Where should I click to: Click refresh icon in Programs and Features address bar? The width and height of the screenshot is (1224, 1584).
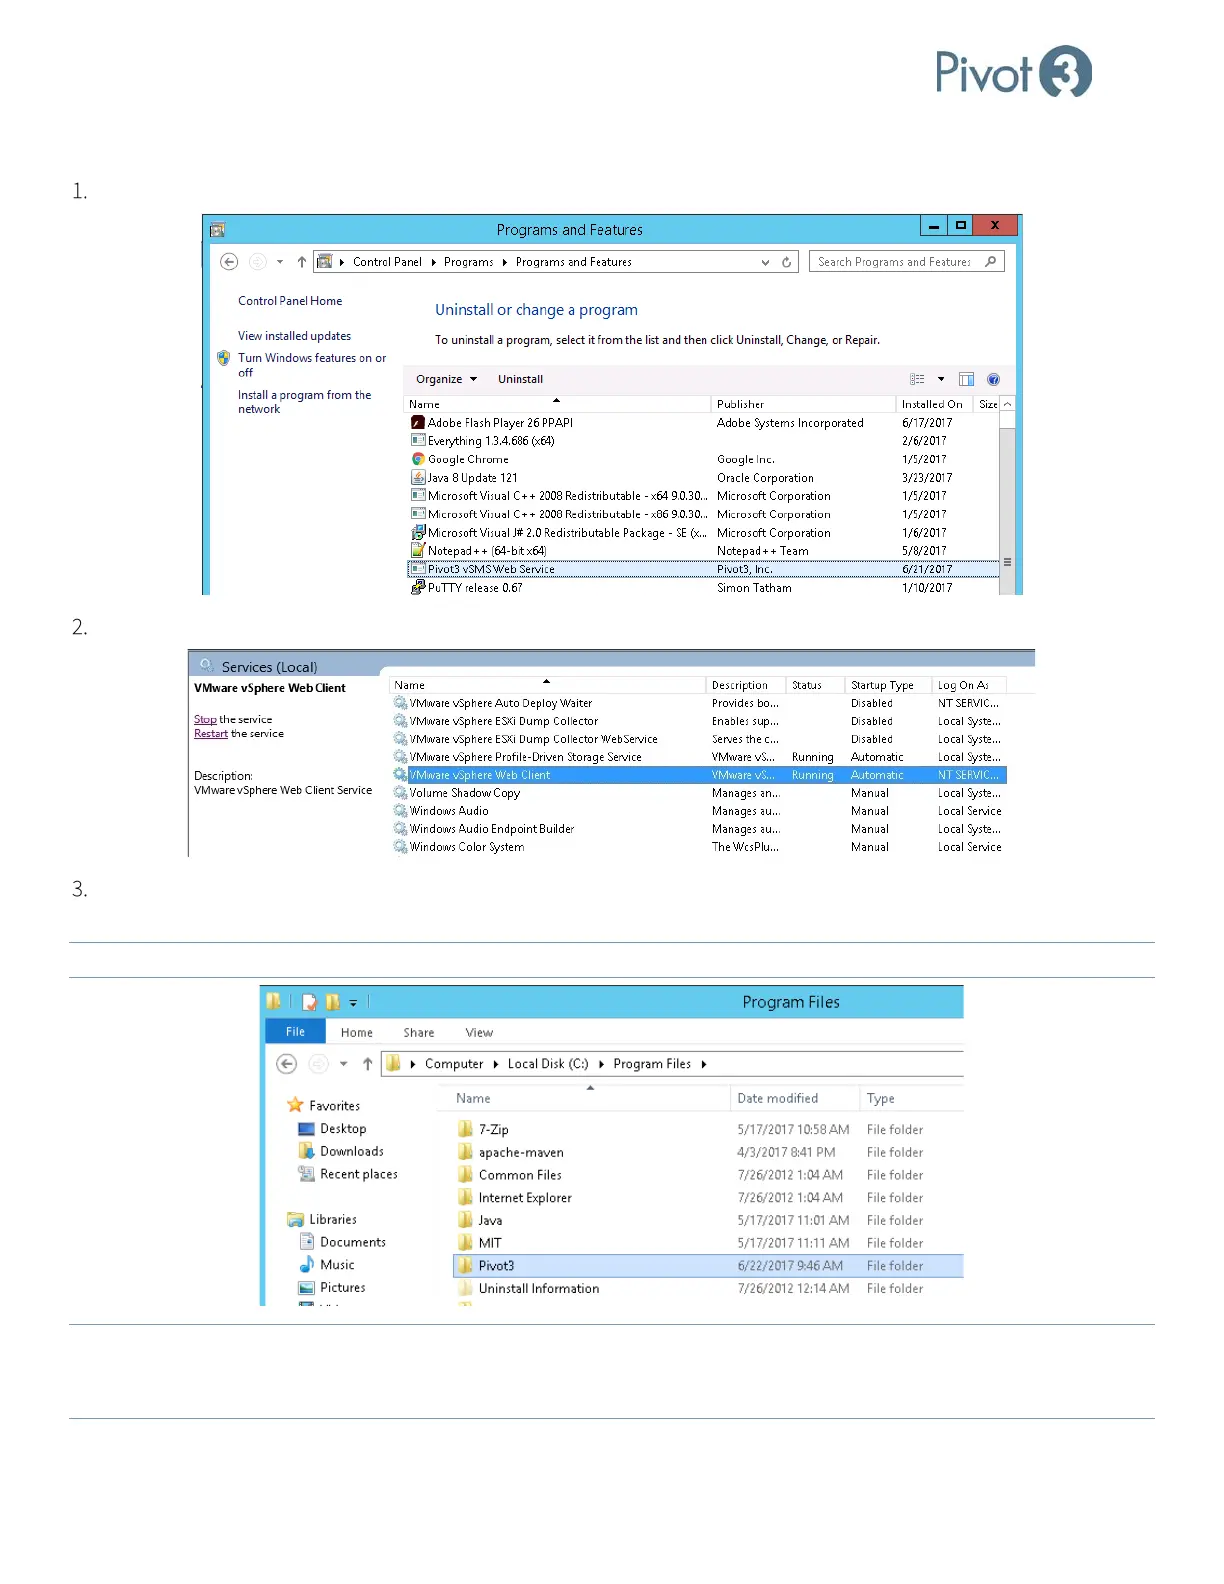[x=787, y=262]
